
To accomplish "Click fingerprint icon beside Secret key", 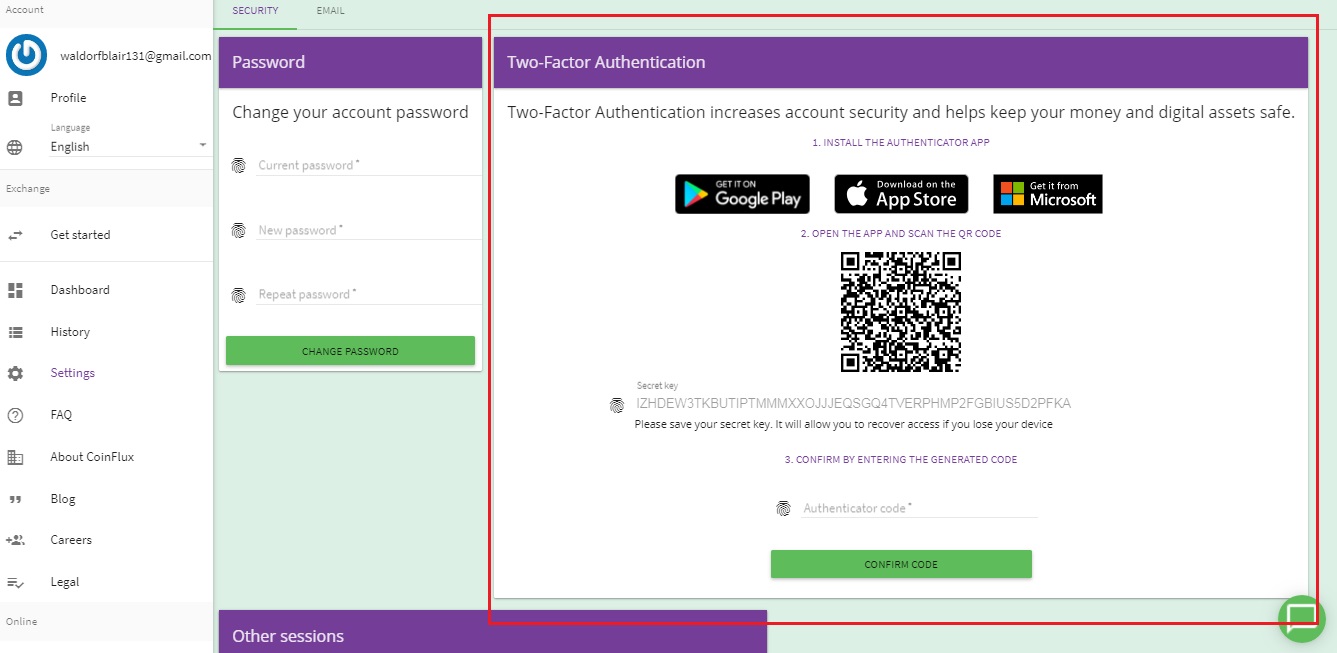I will [x=617, y=405].
